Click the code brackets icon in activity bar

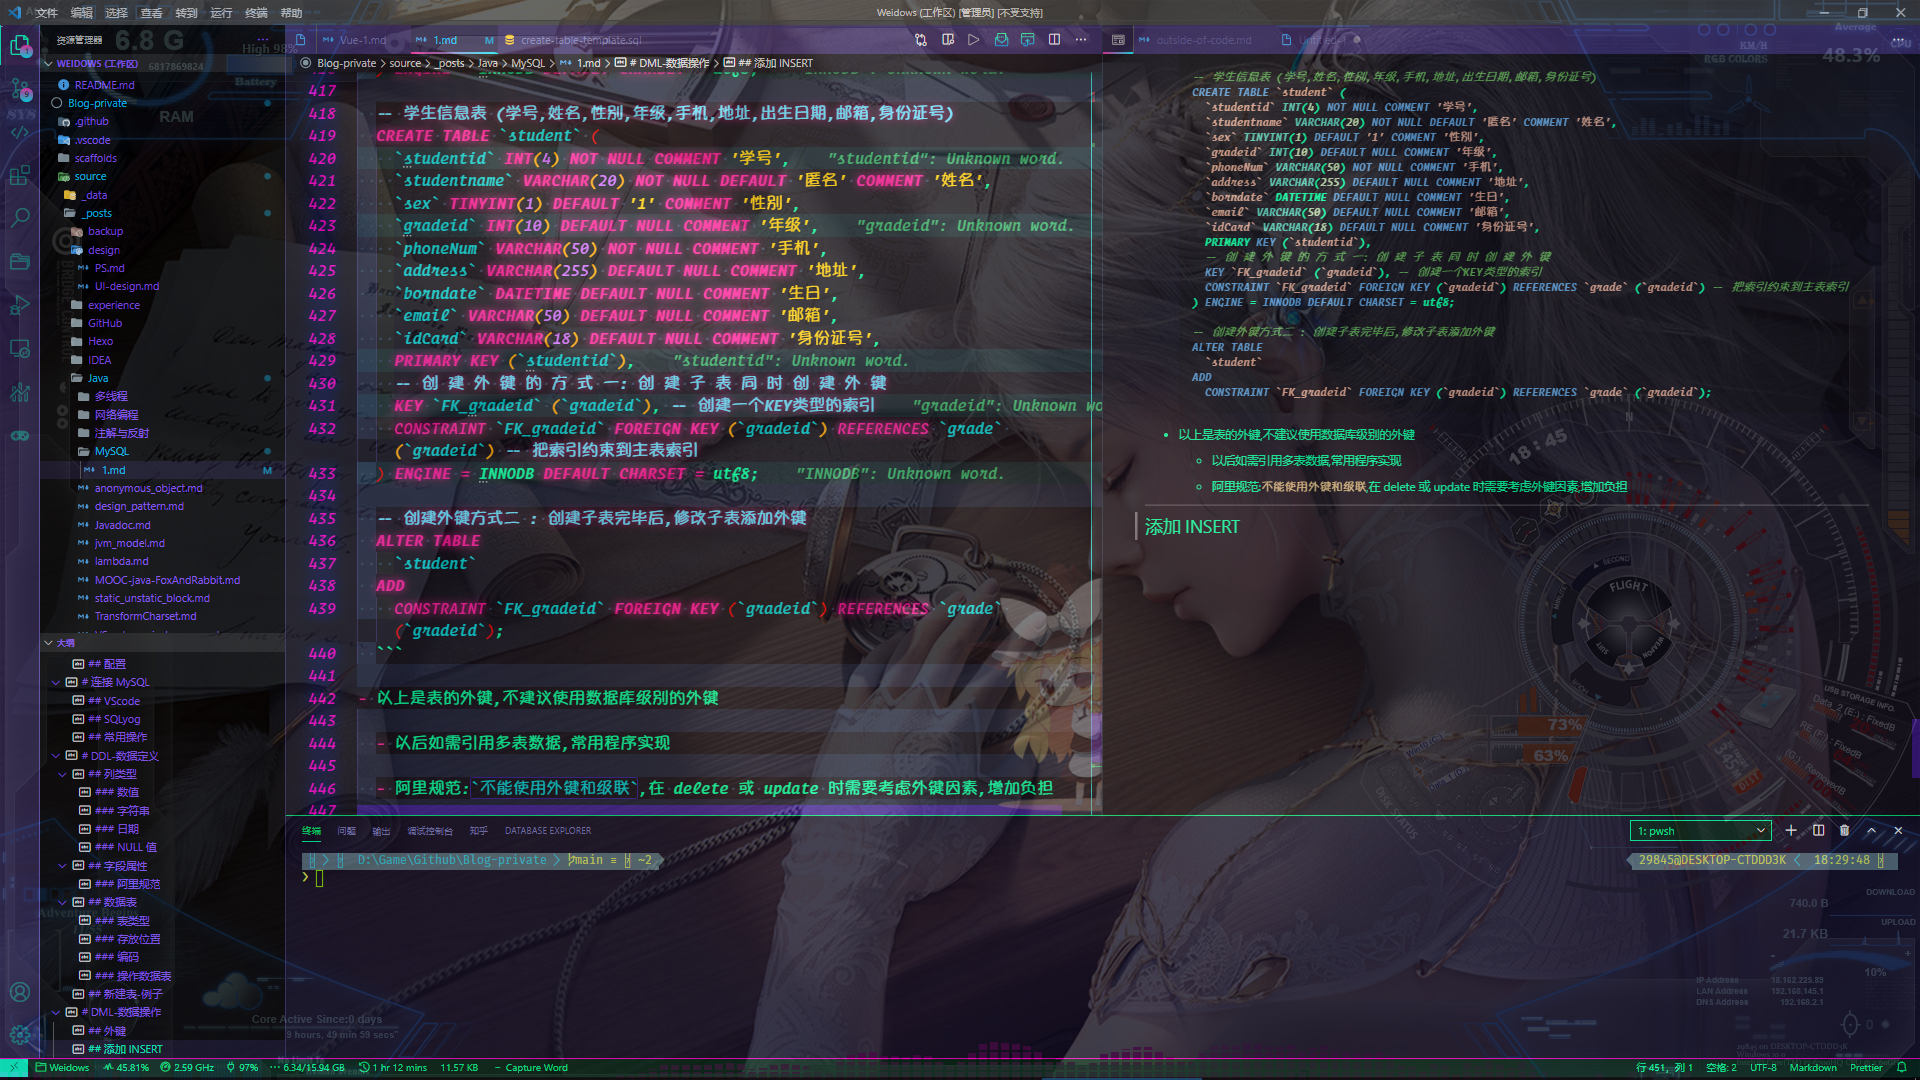20,133
